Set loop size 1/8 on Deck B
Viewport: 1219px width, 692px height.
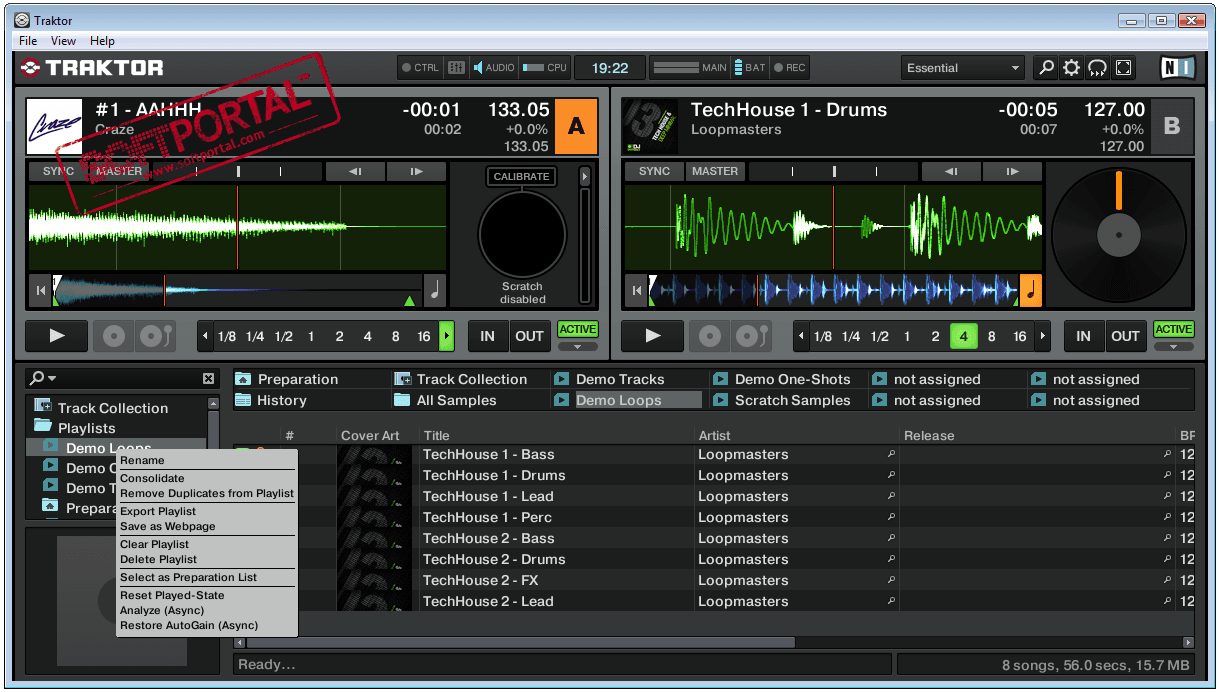coord(823,336)
